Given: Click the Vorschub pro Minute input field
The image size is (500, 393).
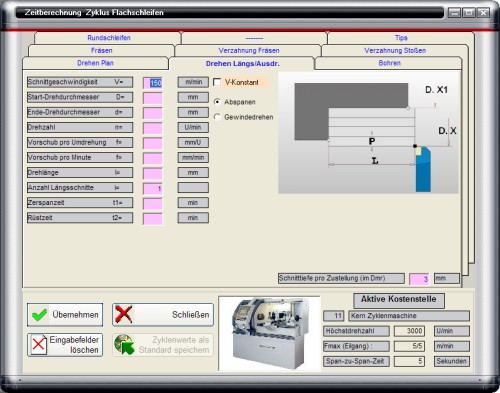Looking at the screenshot, I should [153, 158].
